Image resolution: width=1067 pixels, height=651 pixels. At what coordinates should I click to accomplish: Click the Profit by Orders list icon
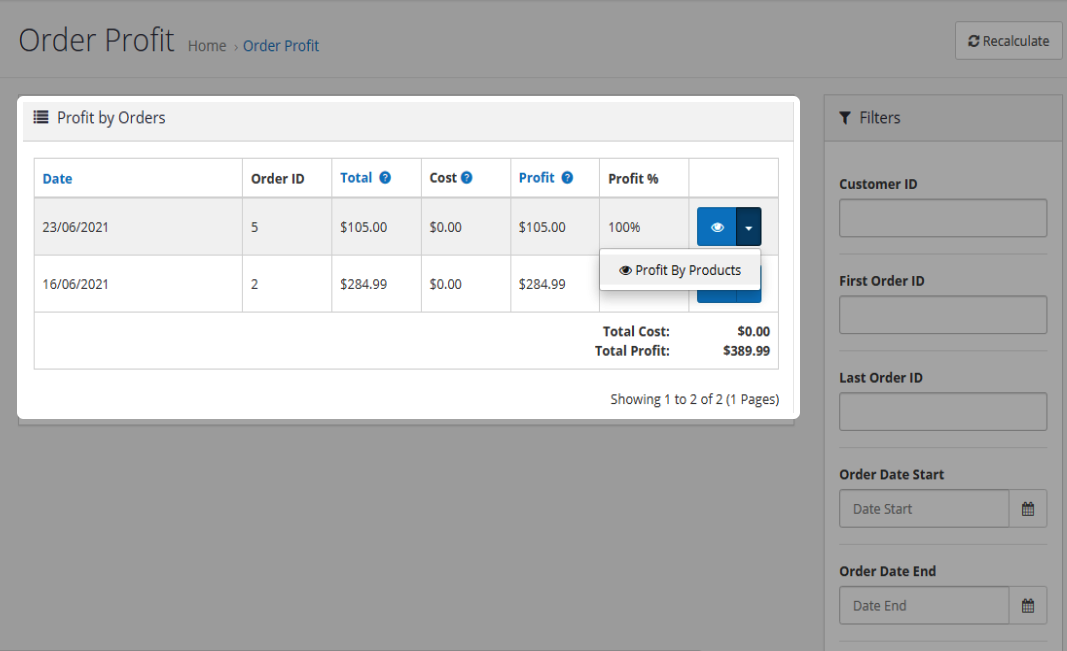(41, 118)
